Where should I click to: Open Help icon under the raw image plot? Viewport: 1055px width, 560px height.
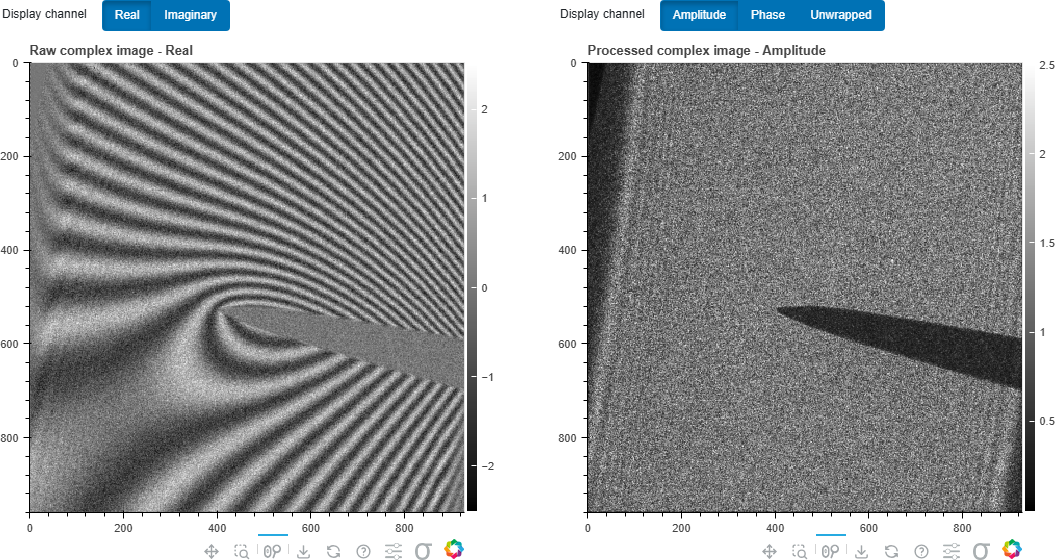pyautogui.click(x=363, y=552)
